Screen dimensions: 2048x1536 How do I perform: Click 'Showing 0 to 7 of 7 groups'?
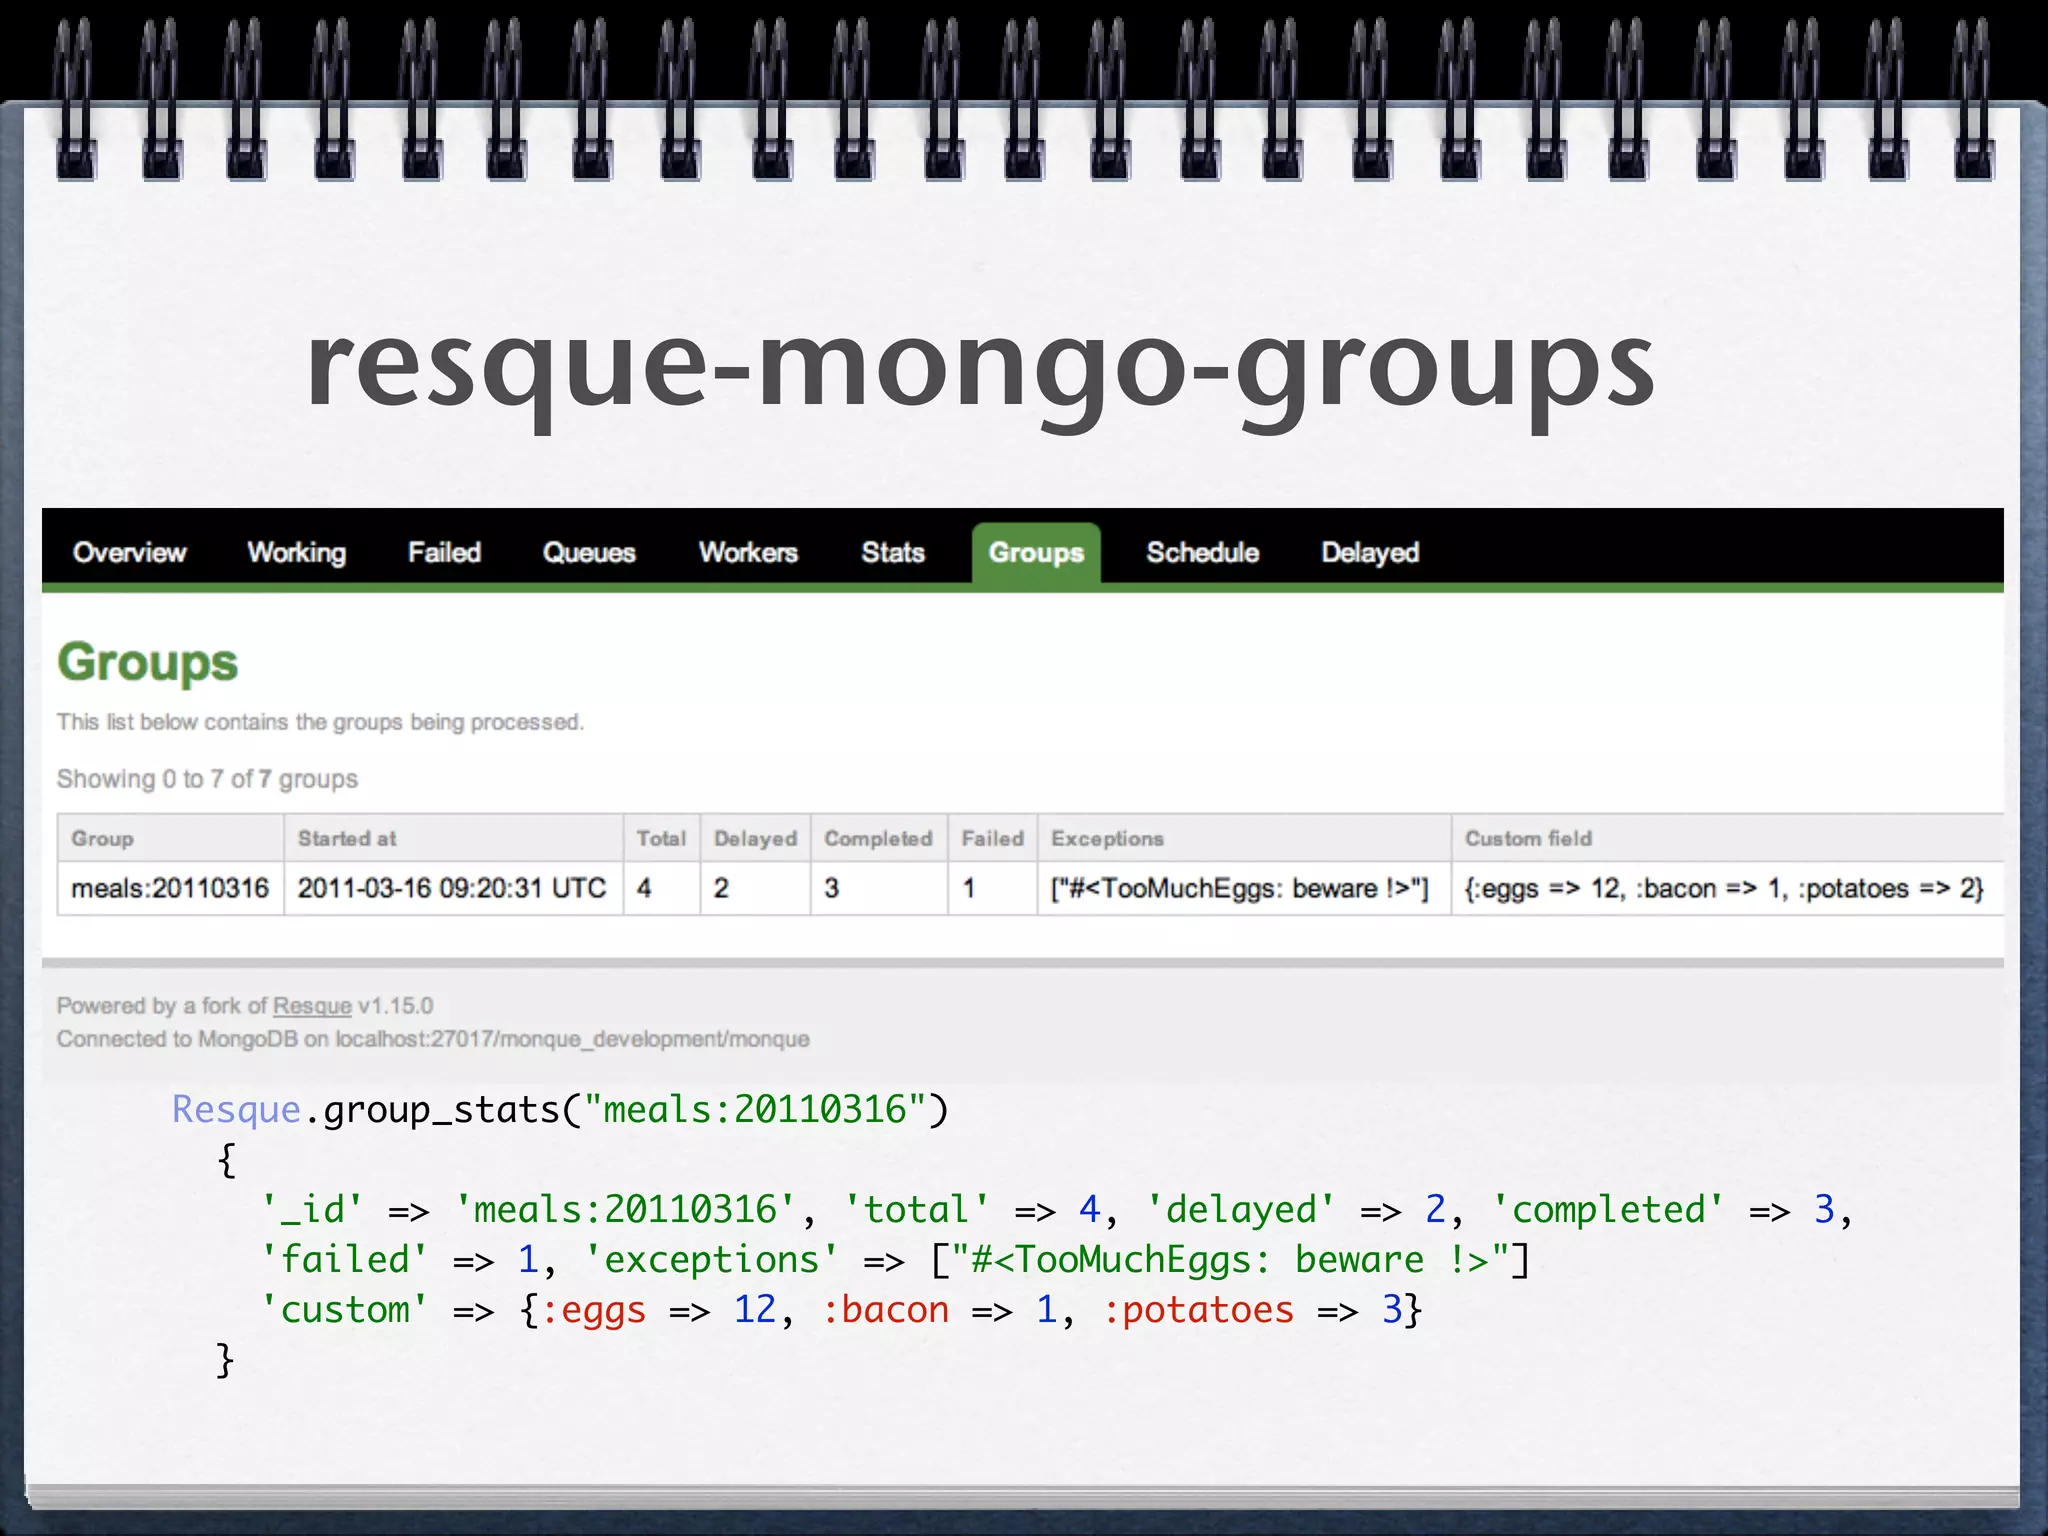click(x=207, y=779)
